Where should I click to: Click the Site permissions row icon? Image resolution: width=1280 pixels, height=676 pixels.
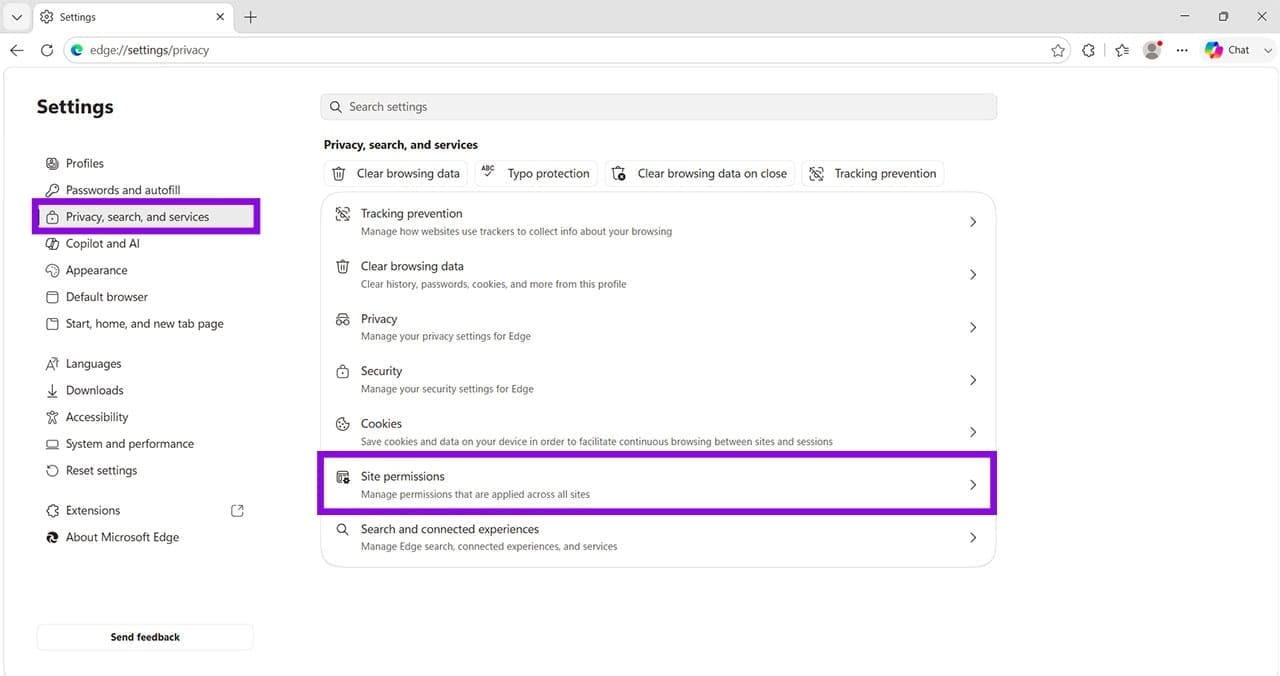[343, 477]
